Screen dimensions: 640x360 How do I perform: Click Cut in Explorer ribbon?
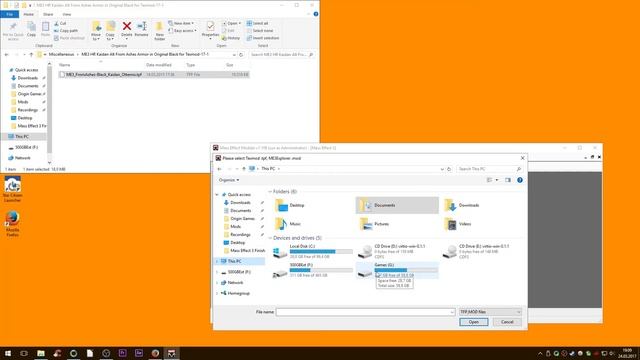tap(60, 23)
